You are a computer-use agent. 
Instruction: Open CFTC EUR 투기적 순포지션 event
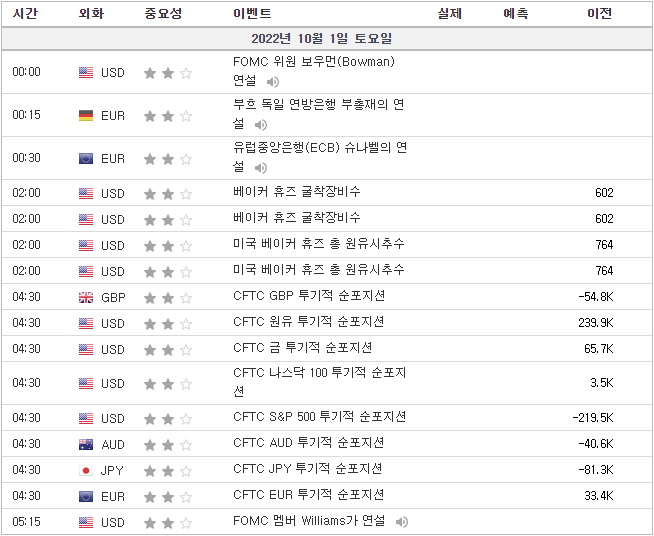tap(309, 495)
